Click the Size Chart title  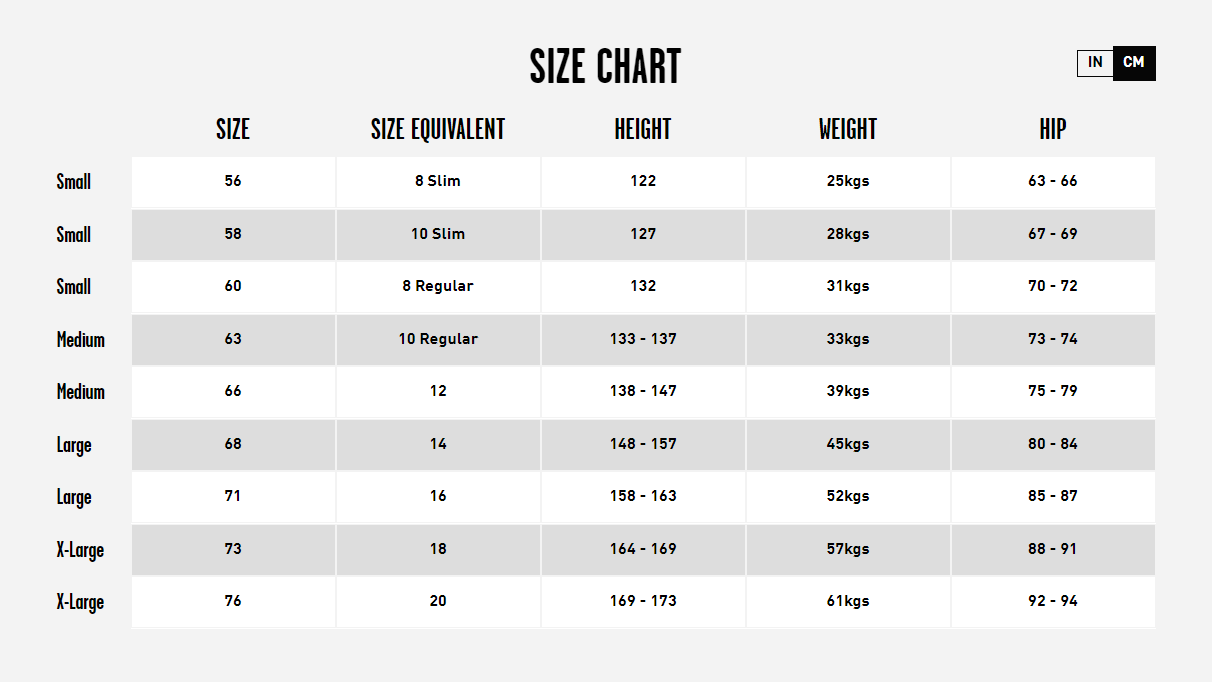pos(605,68)
